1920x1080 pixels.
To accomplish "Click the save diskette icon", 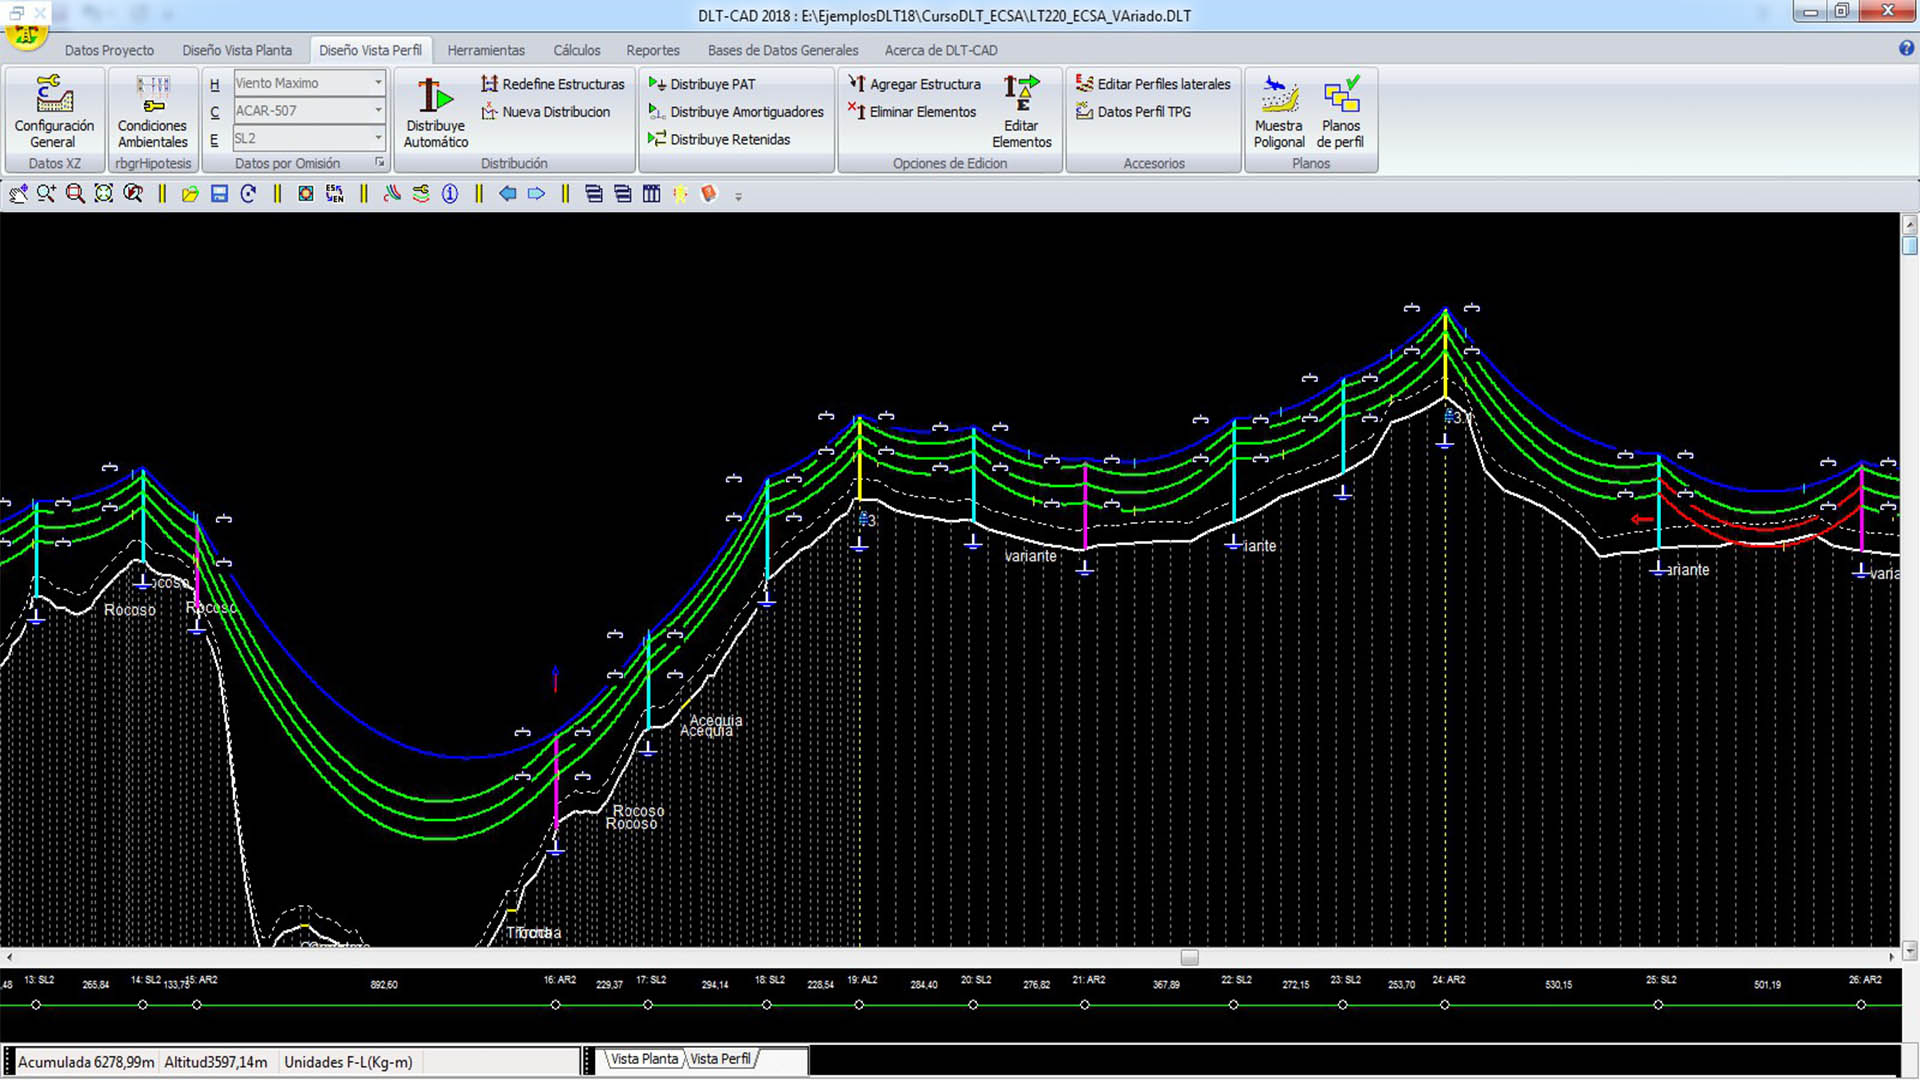I will pyautogui.click(x=220, y=194).
